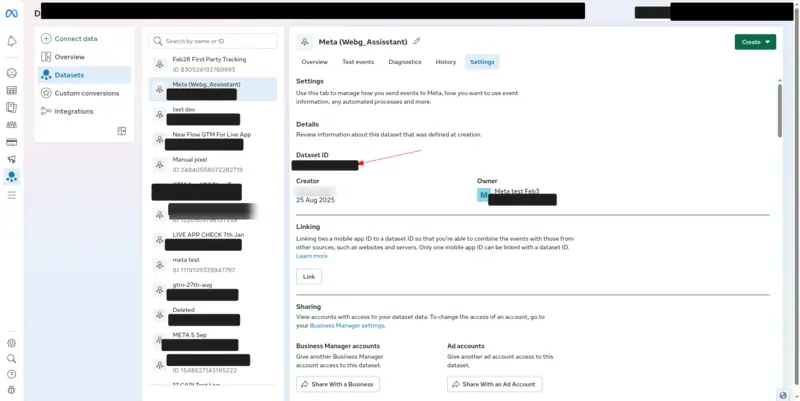The height and width of the screenshot is (401, 800).
Task: Select the Feb28 First Party Tracking dataset
Action: point(213,64)
